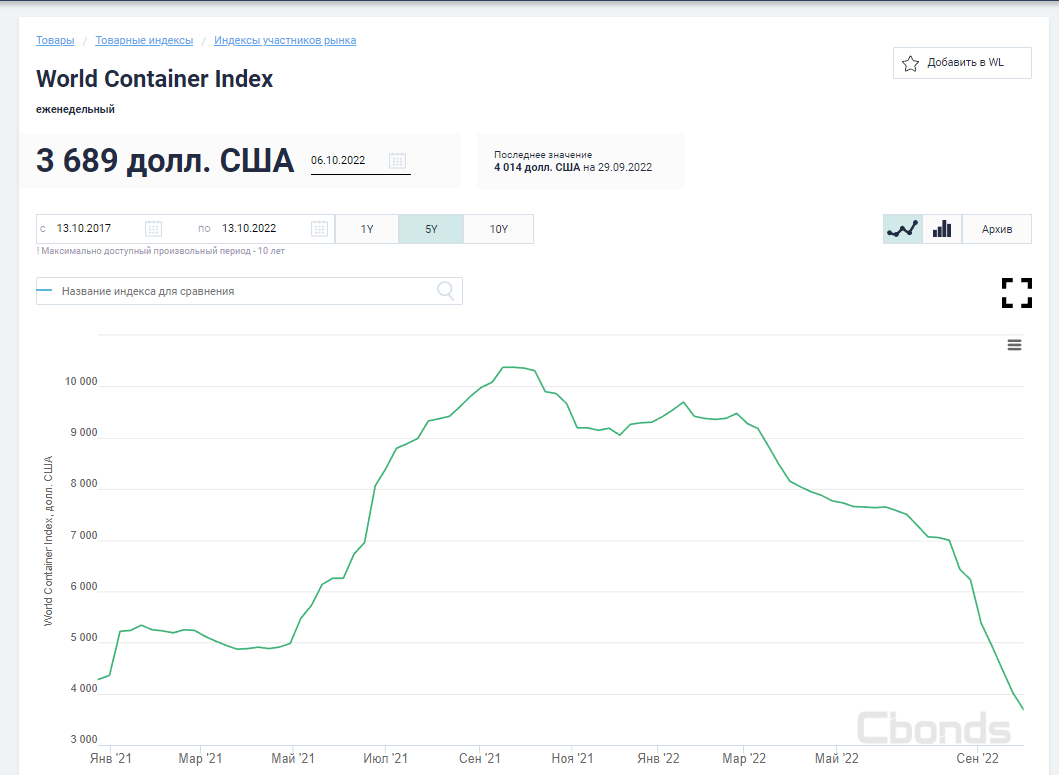1059x775 pixels.
Task: Open calendar icon beside 06.10.2022 date
Action: coord(397,160)
